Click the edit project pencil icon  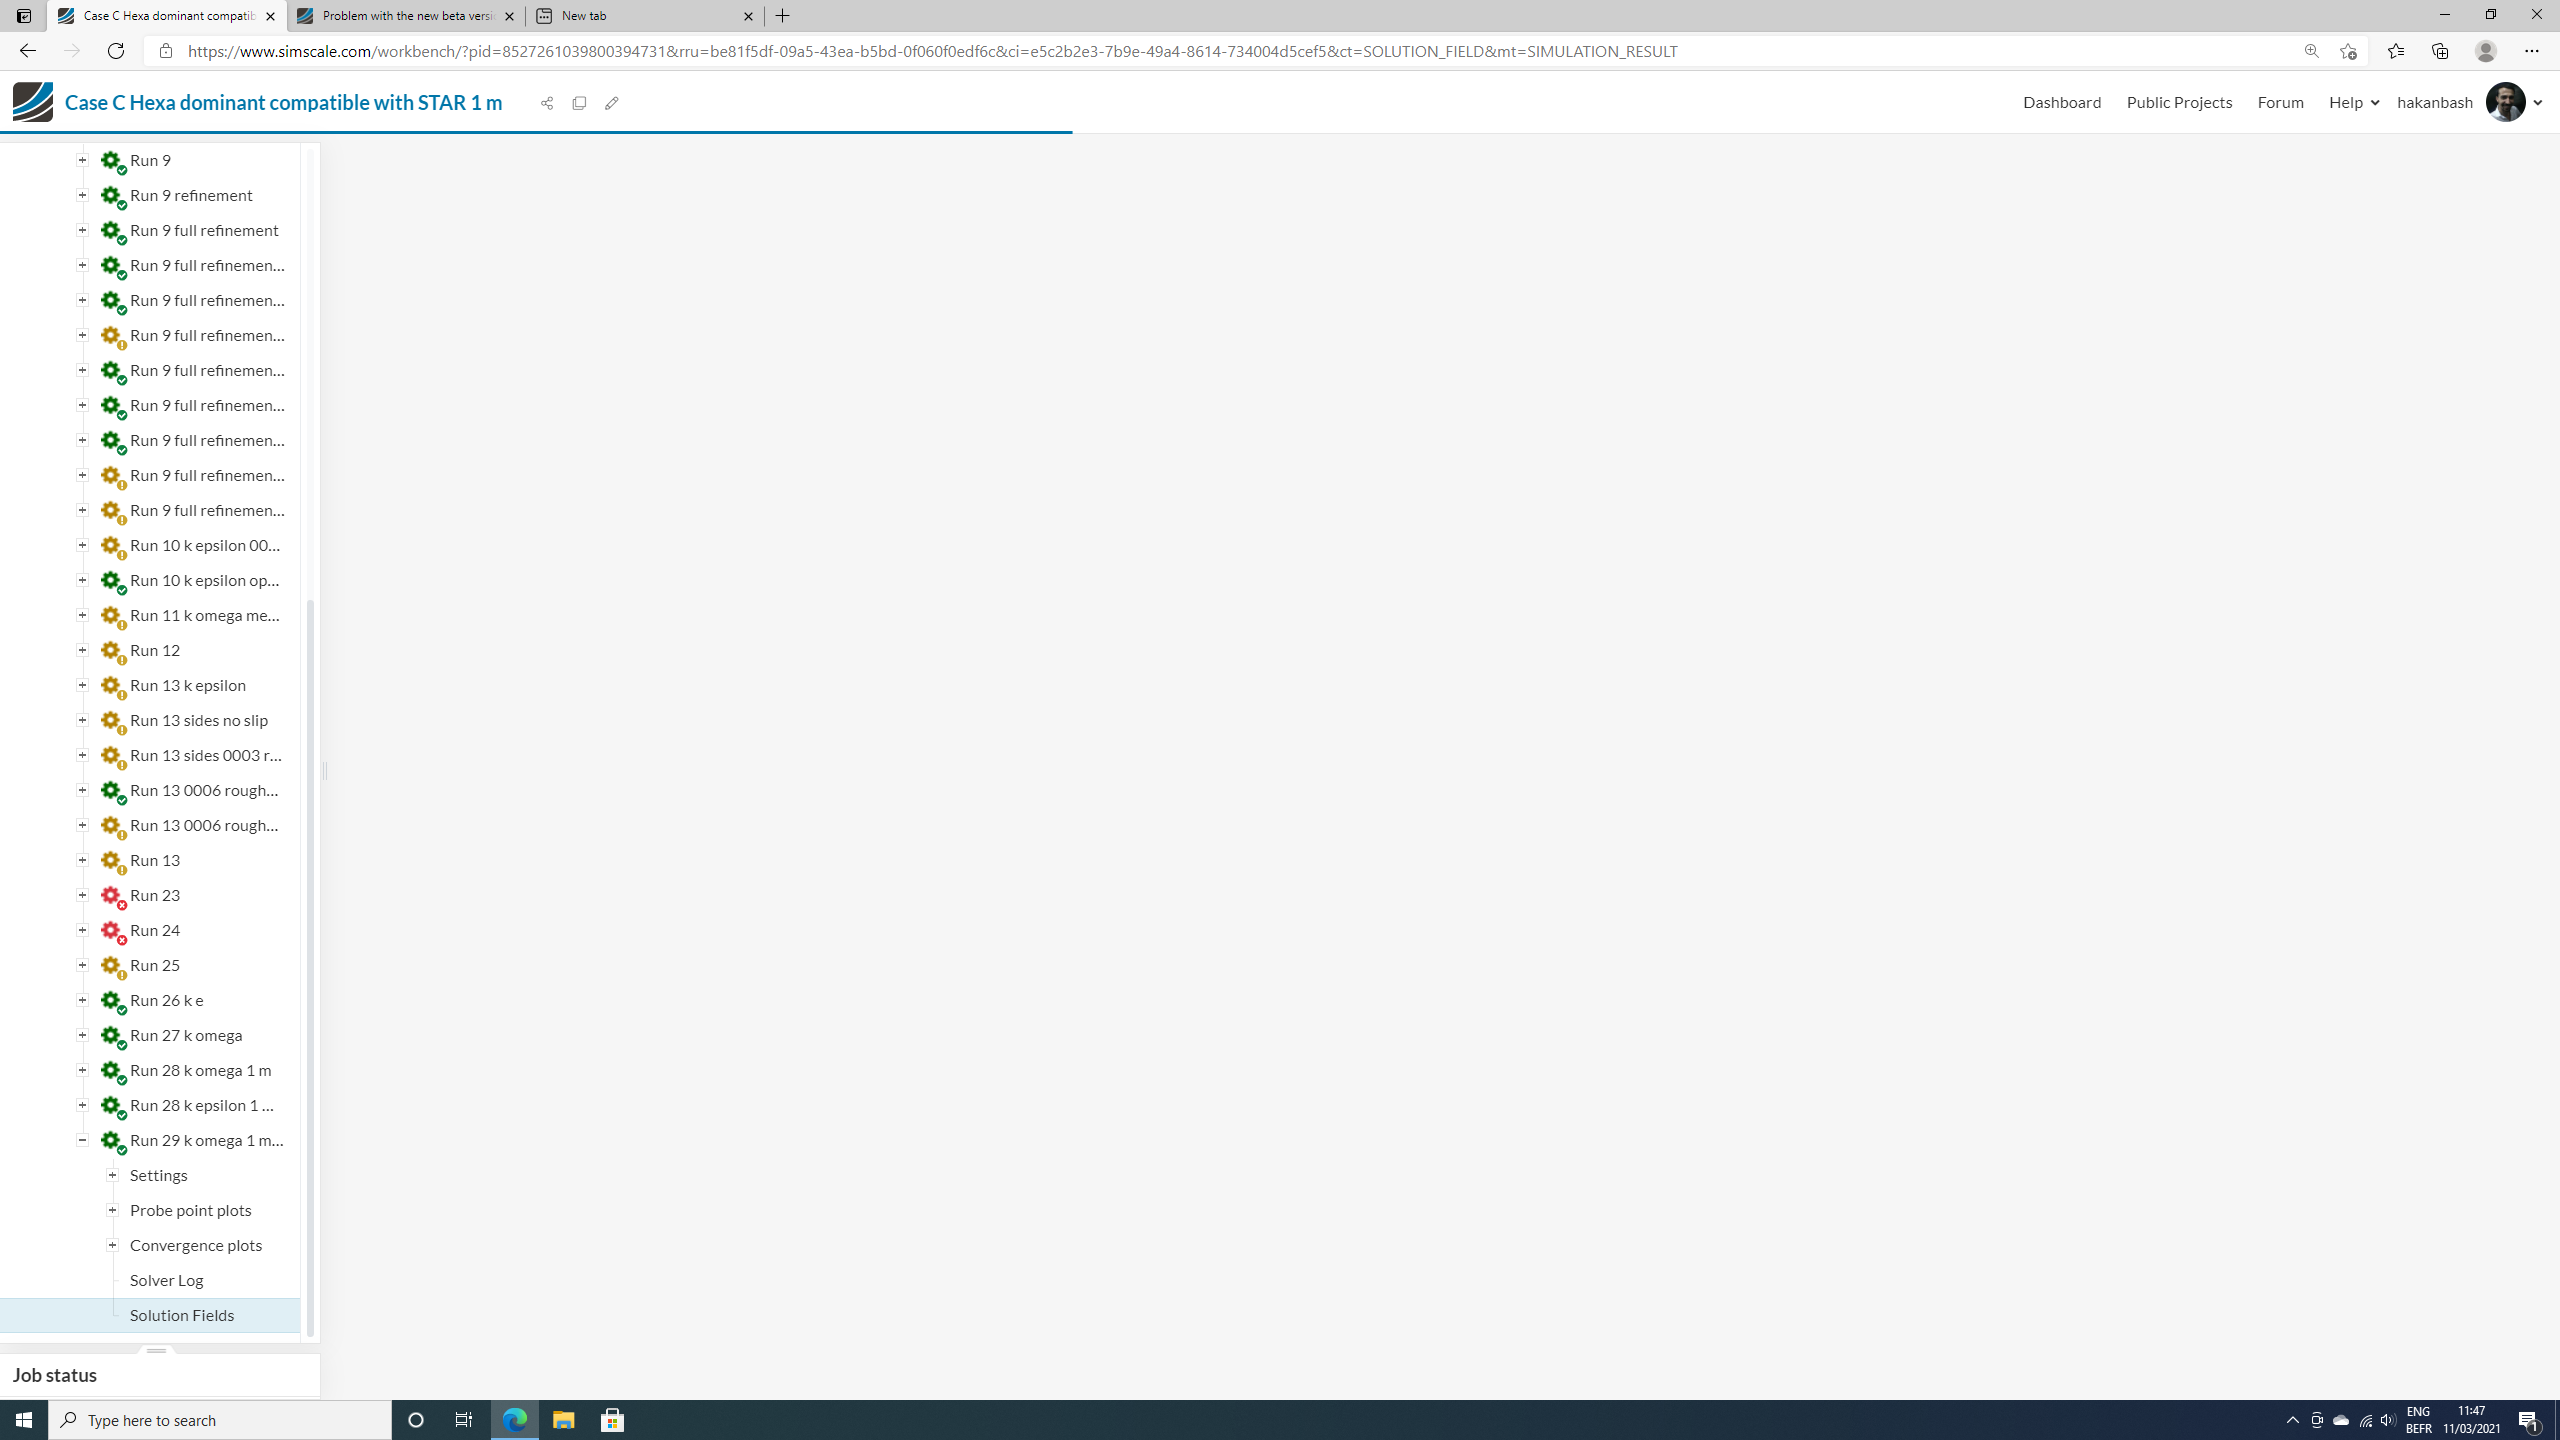click(x=612, y=103)
